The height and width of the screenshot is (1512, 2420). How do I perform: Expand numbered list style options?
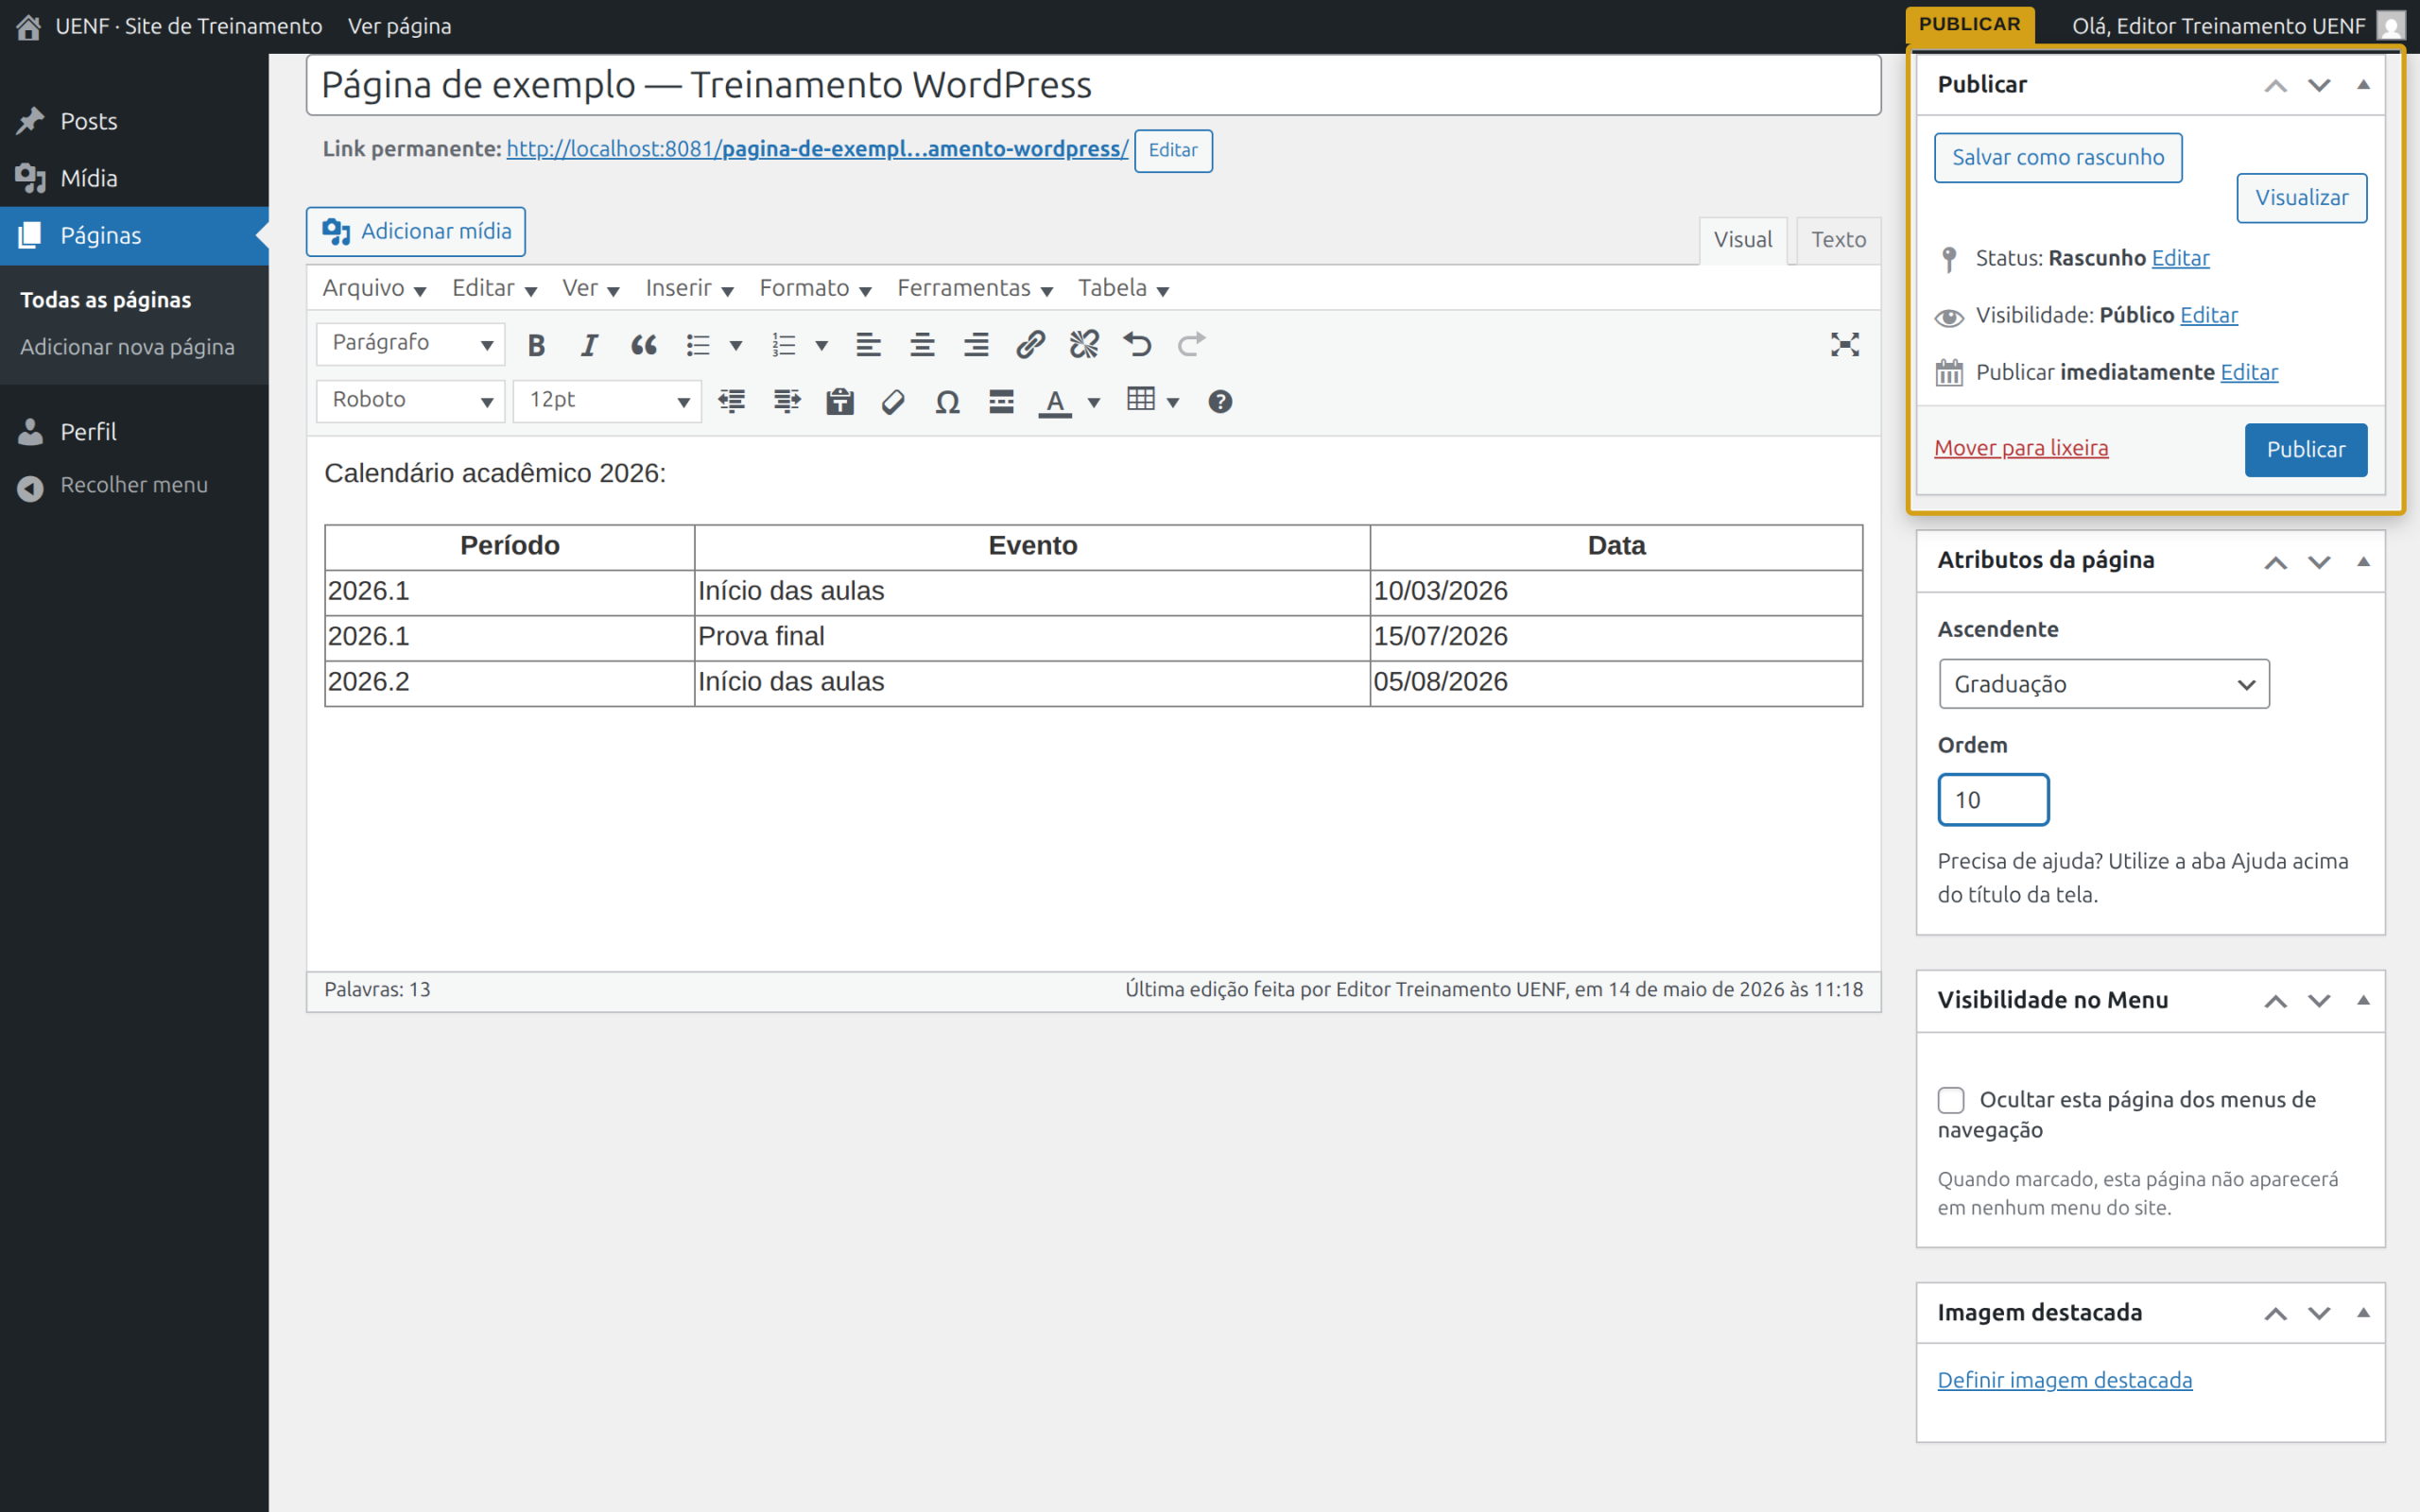[x=821, y=346]
